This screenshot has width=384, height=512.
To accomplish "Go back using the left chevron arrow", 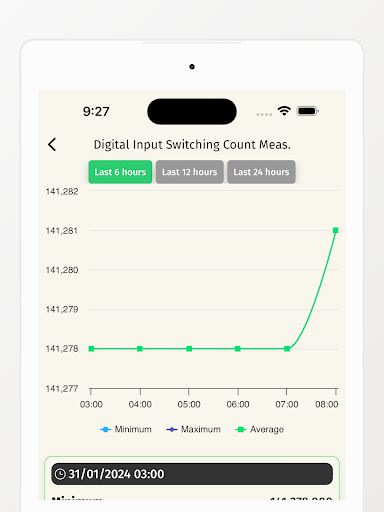I will (52, 145).
